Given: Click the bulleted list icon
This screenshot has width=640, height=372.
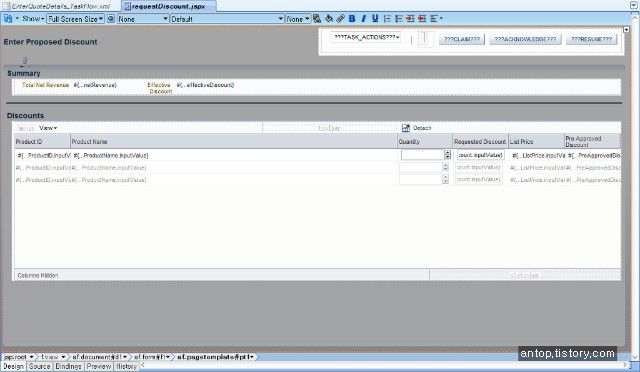Looking at the screenshot, I should tap(399, 18).
